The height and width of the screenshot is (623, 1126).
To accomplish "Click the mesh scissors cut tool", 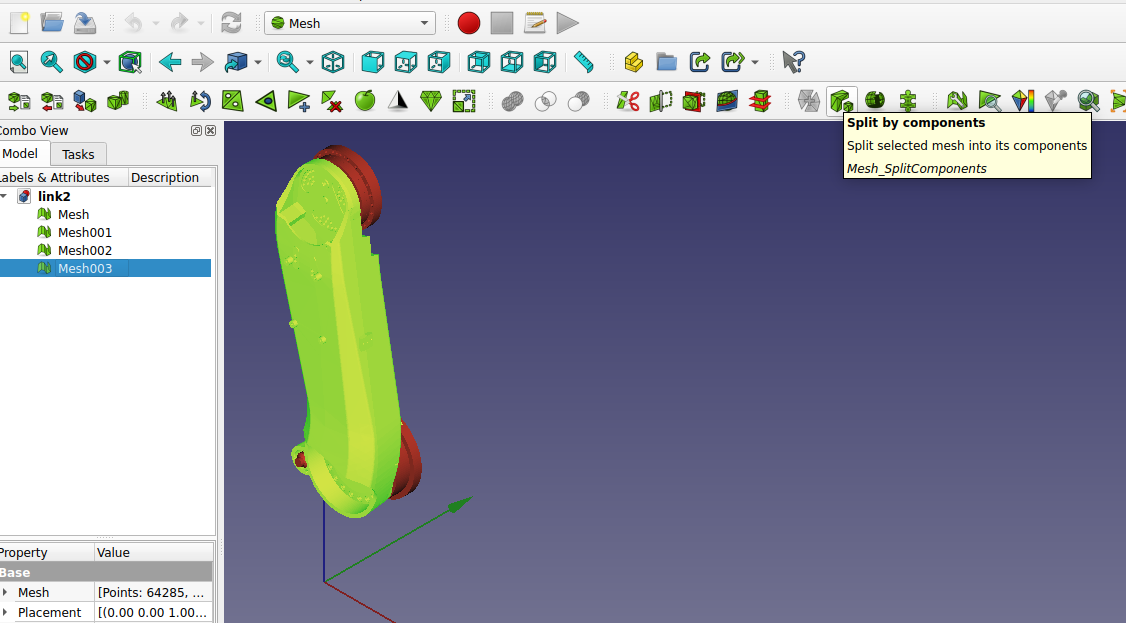I will pyautogui.click(x=628, y=101).
